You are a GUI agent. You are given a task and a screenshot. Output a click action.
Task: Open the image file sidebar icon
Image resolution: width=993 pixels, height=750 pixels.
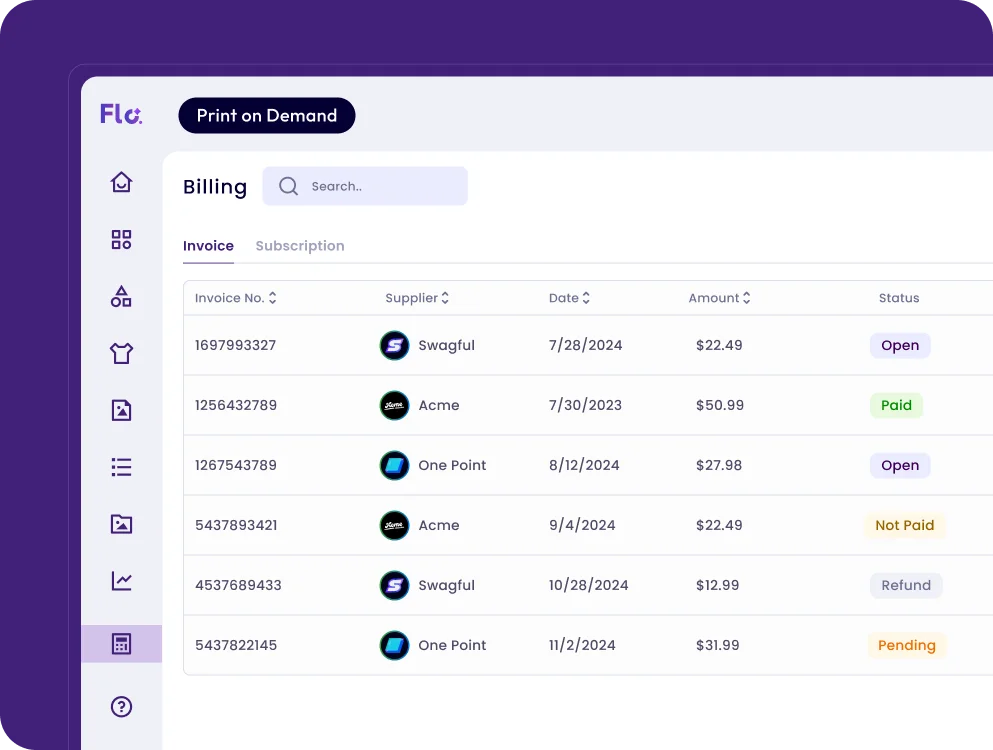tap(121, 410)
